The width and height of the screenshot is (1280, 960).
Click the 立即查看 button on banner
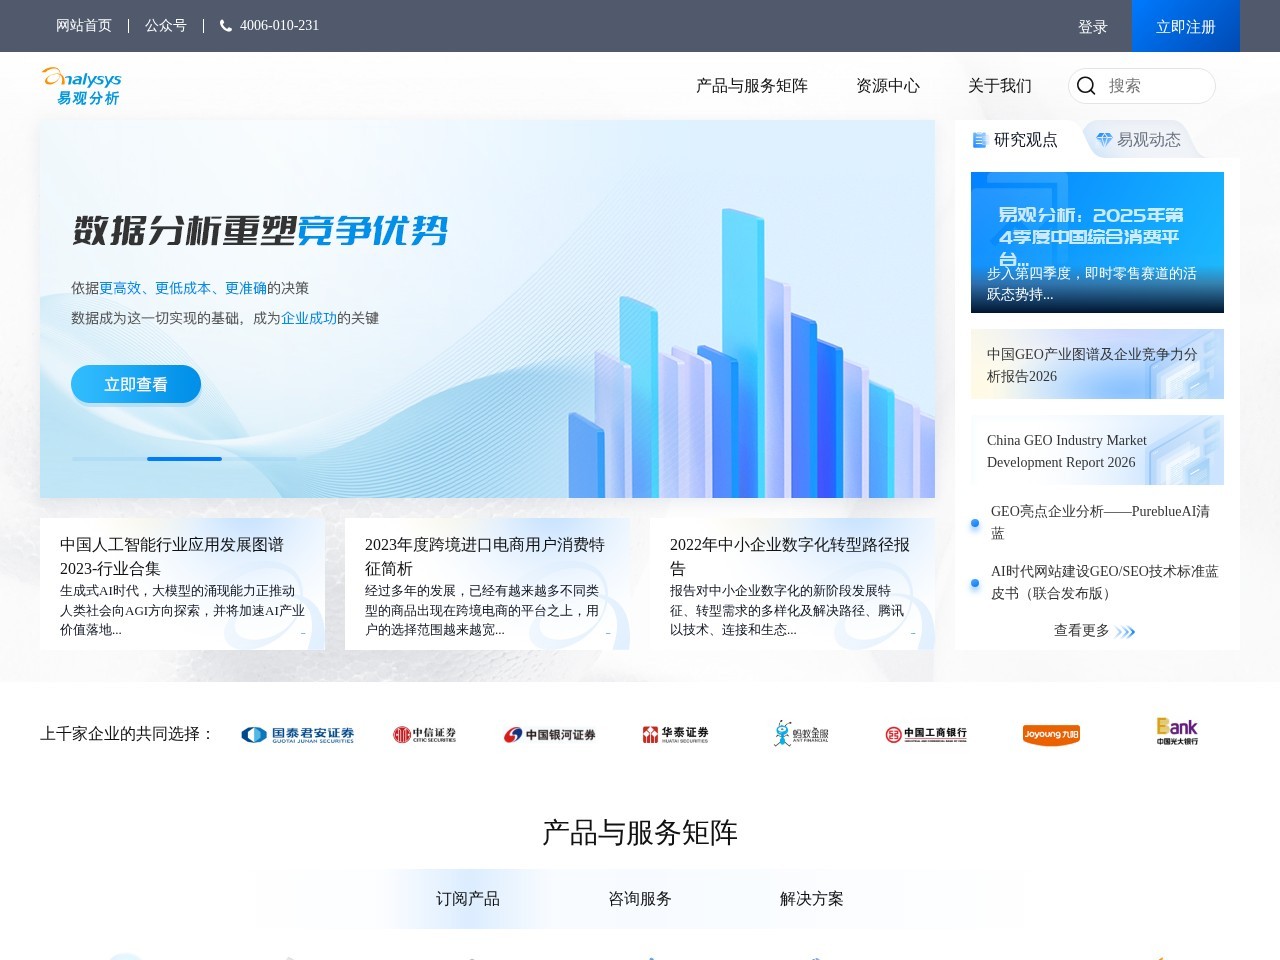pyautogui.click(x=136, y=383)
